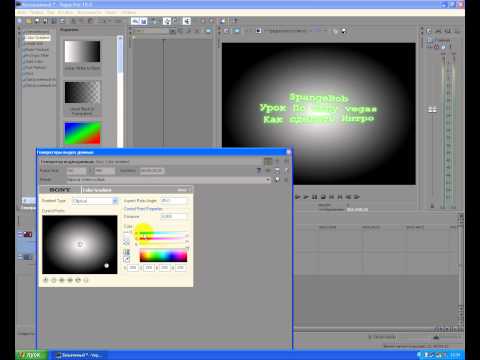Select Noise Texture in the generators list
The image size is (480, 360).
point(37,50)
